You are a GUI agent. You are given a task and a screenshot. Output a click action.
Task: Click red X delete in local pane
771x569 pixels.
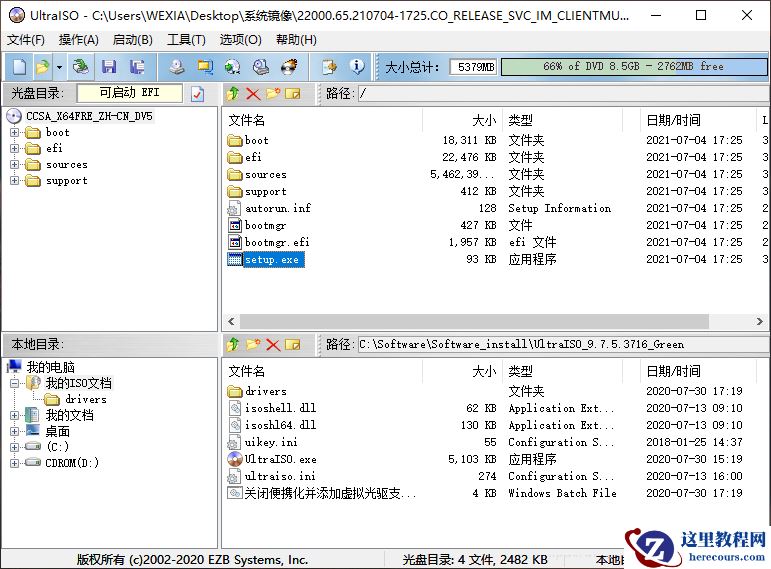click(x=273, y=344)
